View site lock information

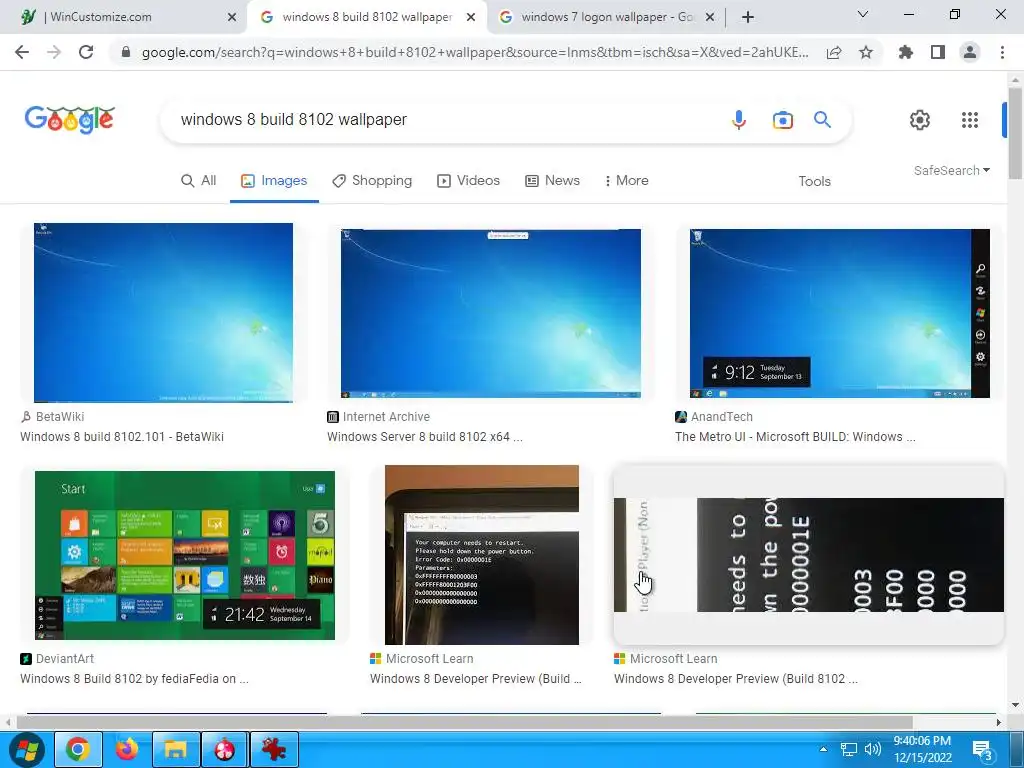(x=126, y=52)
